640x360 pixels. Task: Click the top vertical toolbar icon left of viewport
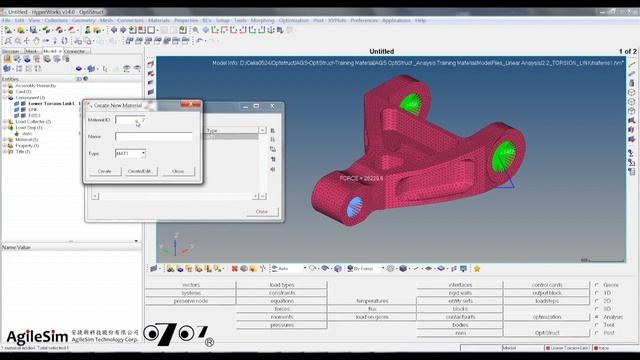[151, 64]
